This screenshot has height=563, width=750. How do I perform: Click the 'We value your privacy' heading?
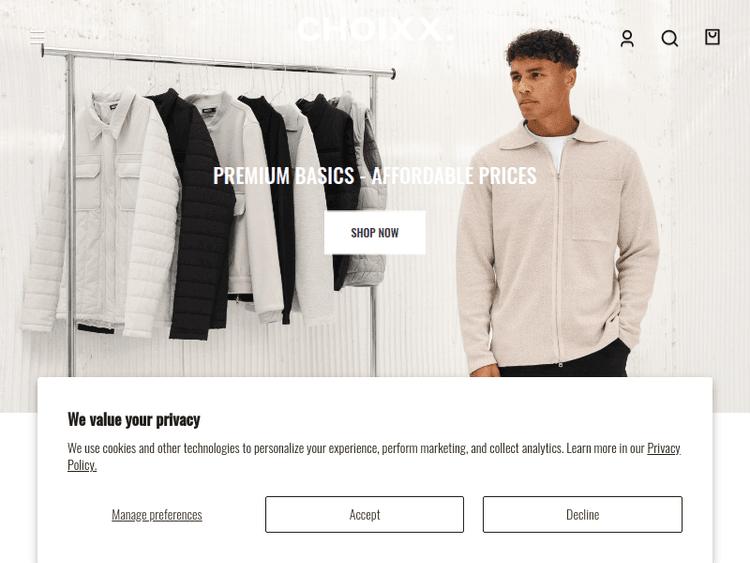coord(134,419)
